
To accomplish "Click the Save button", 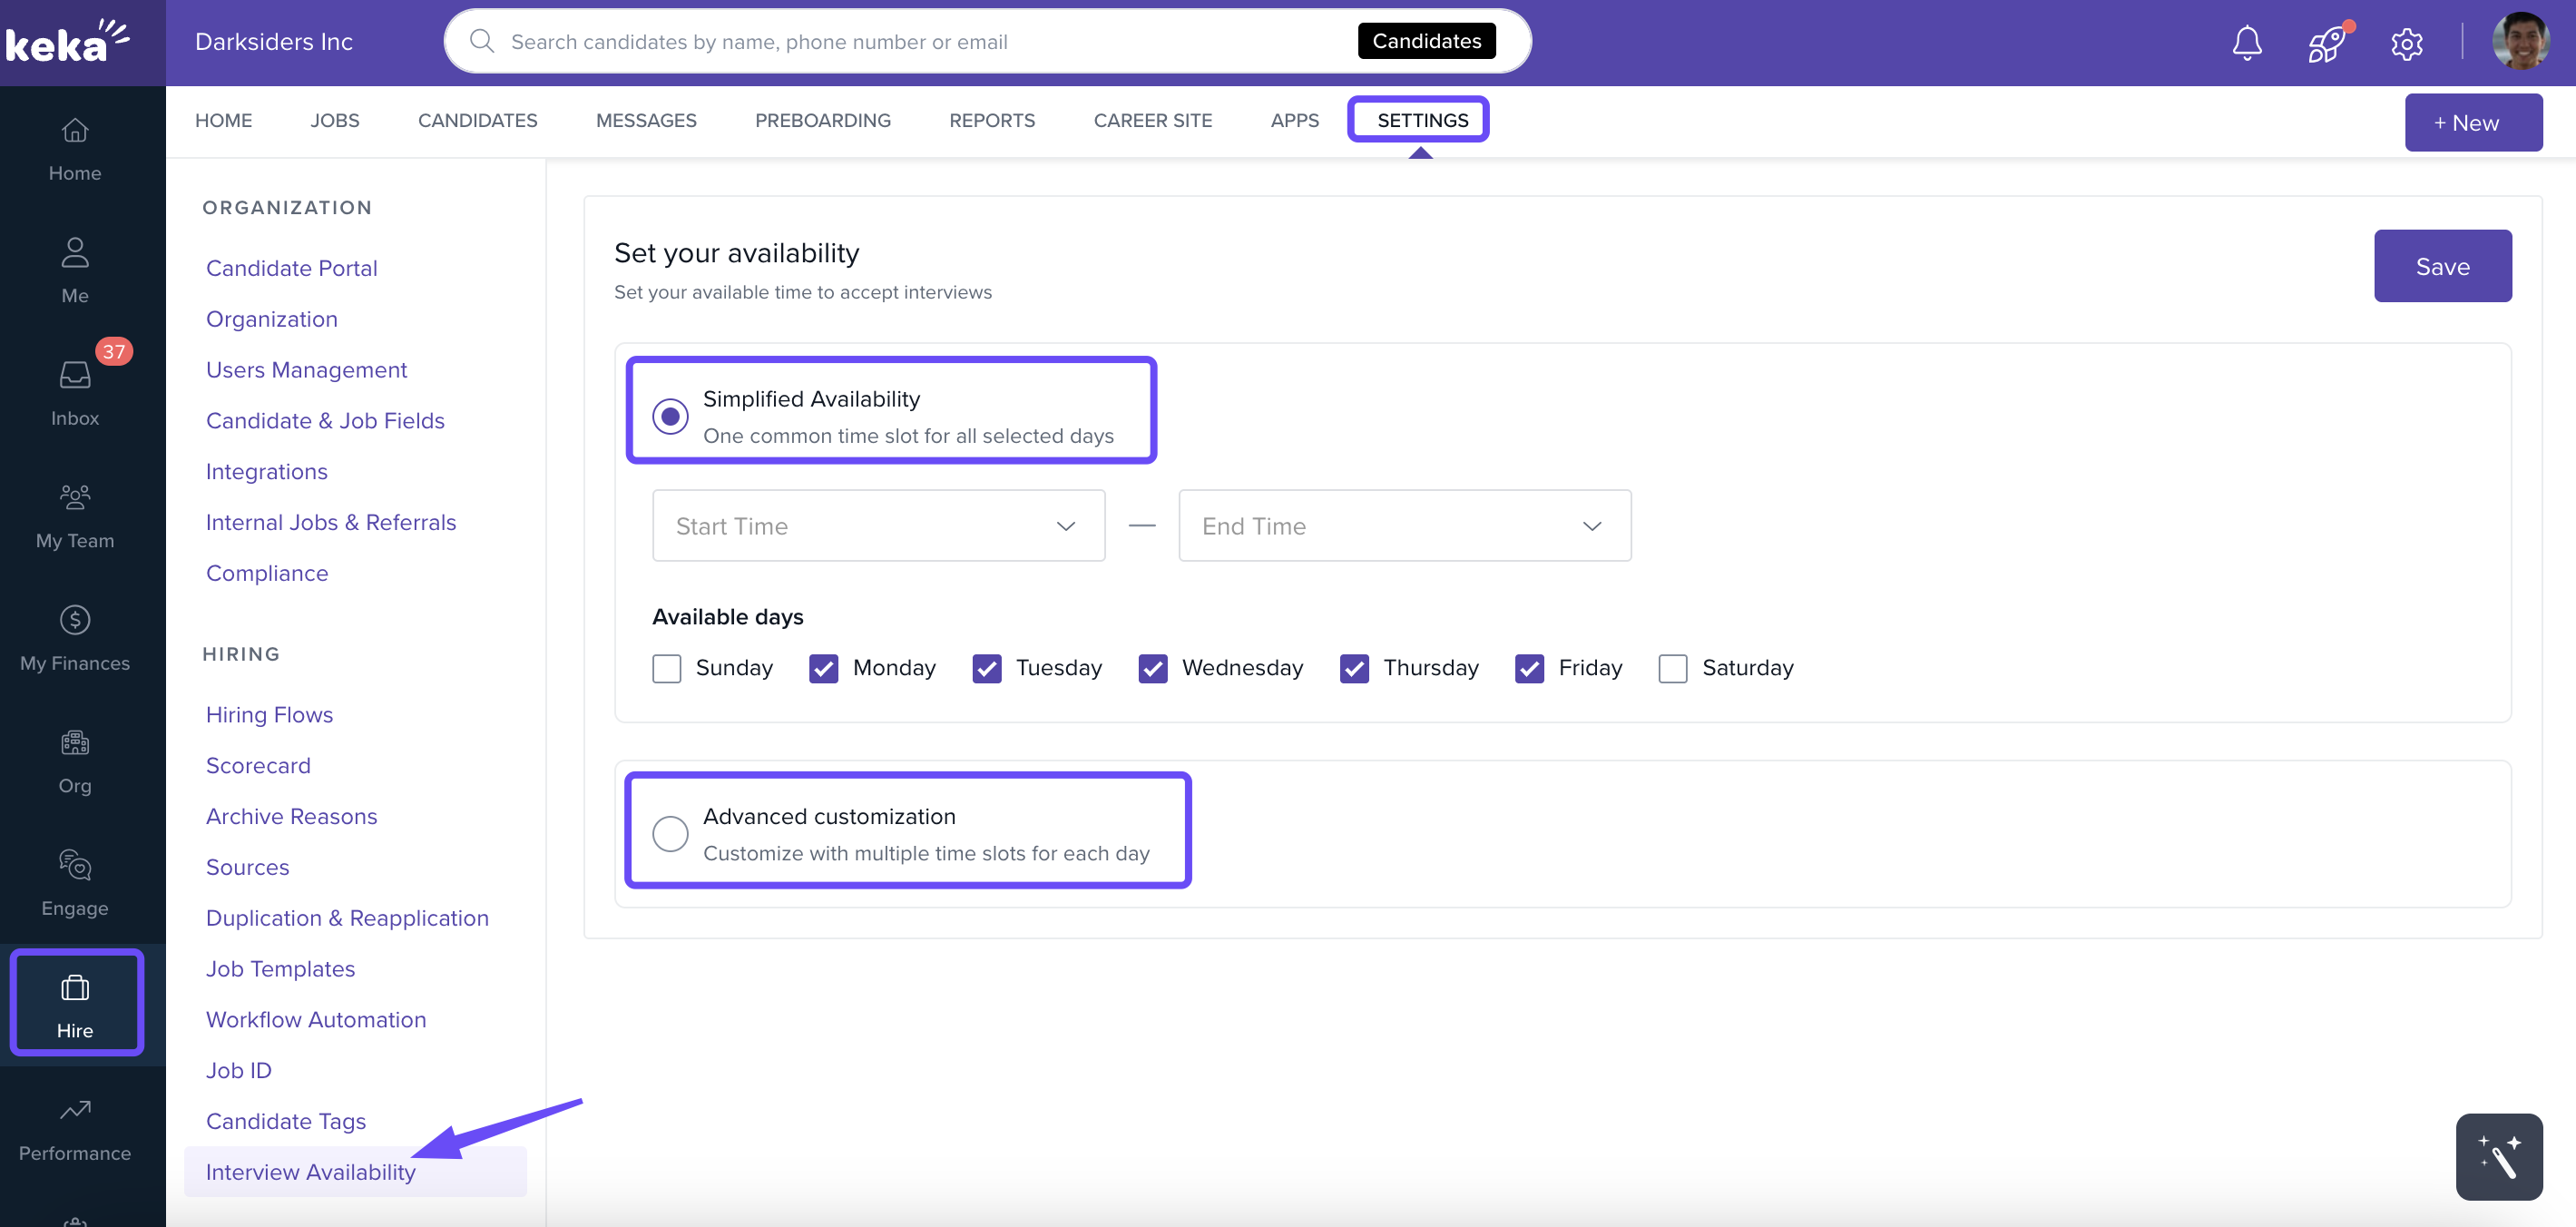I will coord(2442,266).
